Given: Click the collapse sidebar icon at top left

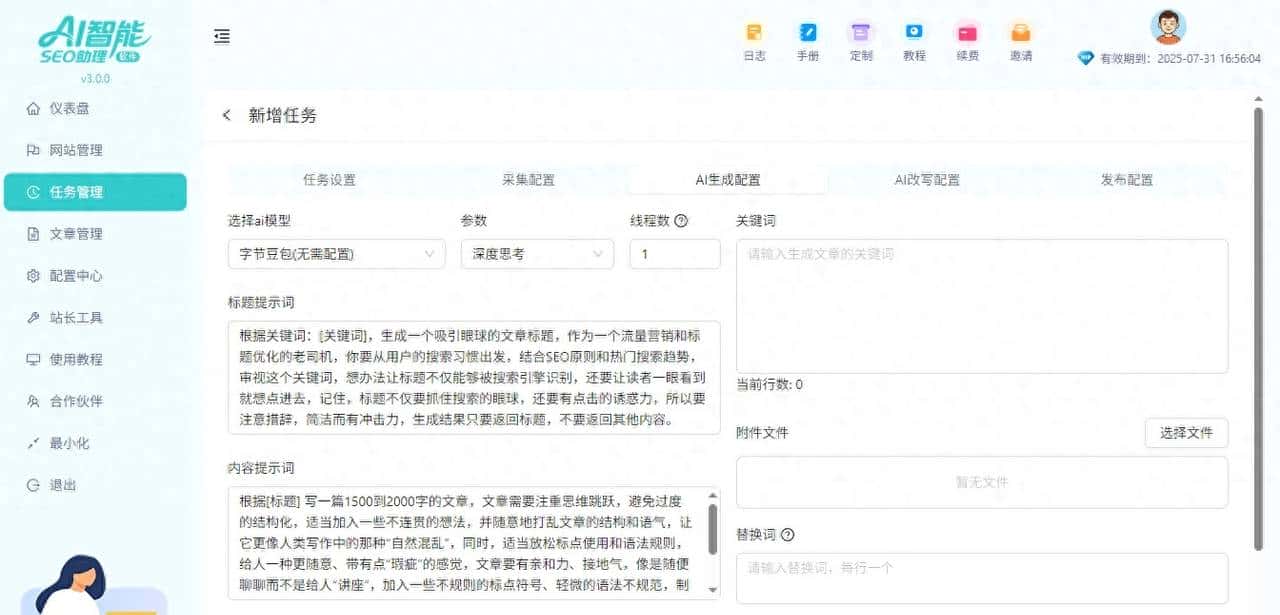Looking at the screenshot, I should click(x=222, y=35).
